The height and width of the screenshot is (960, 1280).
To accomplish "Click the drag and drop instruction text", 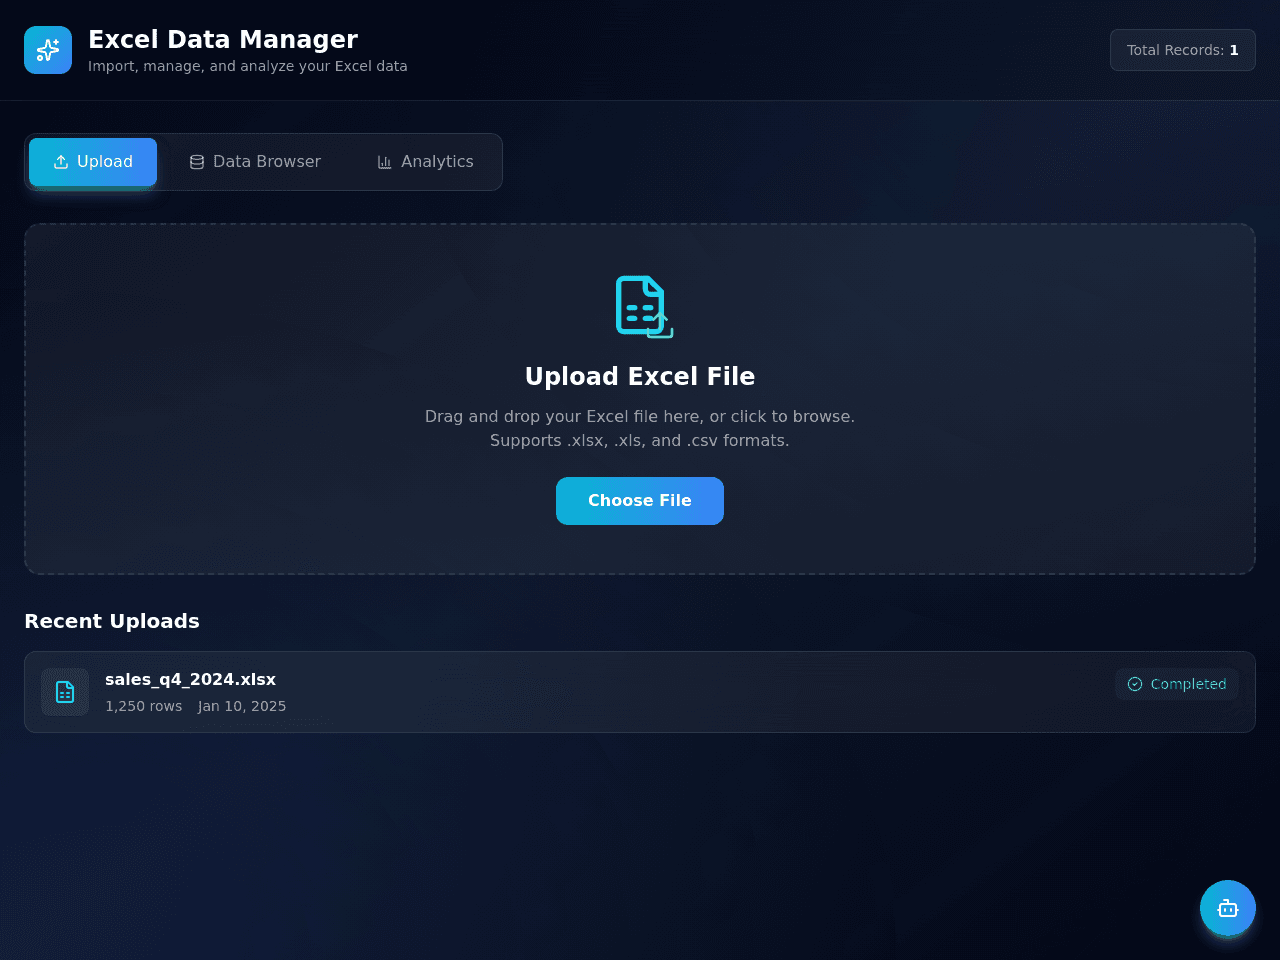I will [640, 417].
